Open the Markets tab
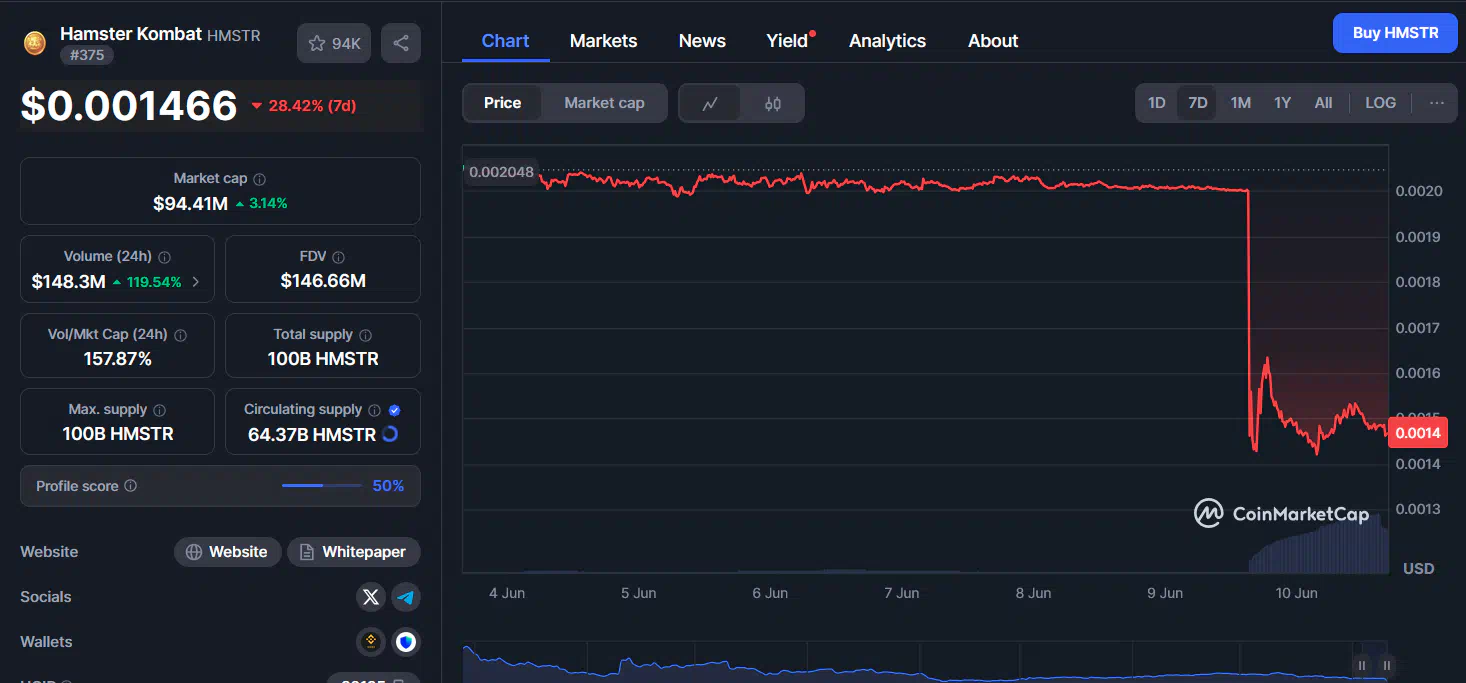This screenshot has width=1466, height=683. pos(603,41)
